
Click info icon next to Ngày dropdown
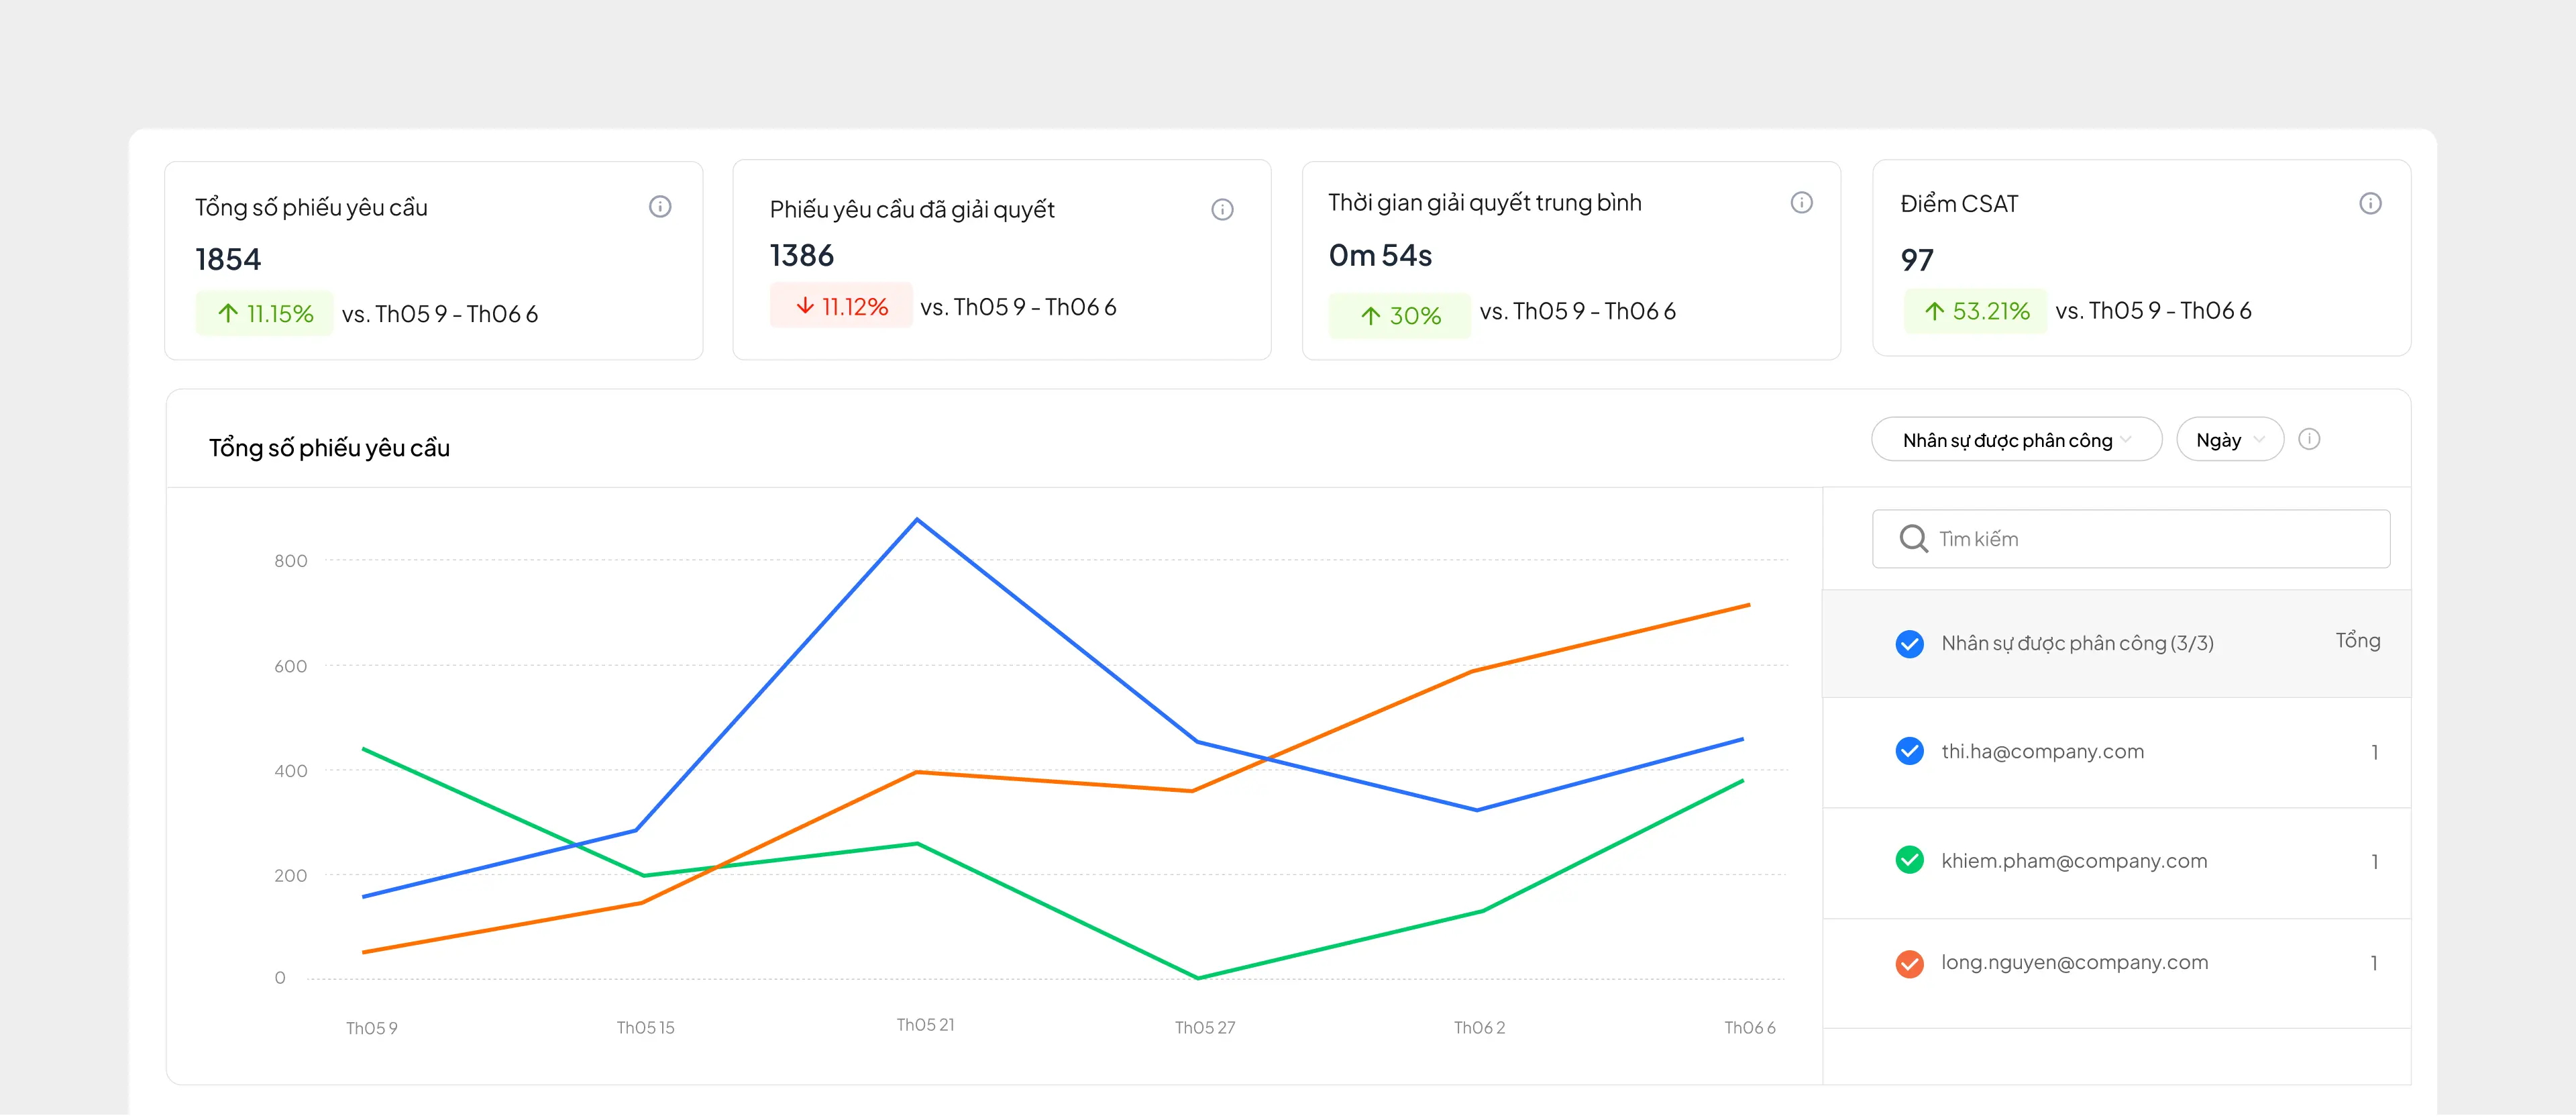(2309, 439)
